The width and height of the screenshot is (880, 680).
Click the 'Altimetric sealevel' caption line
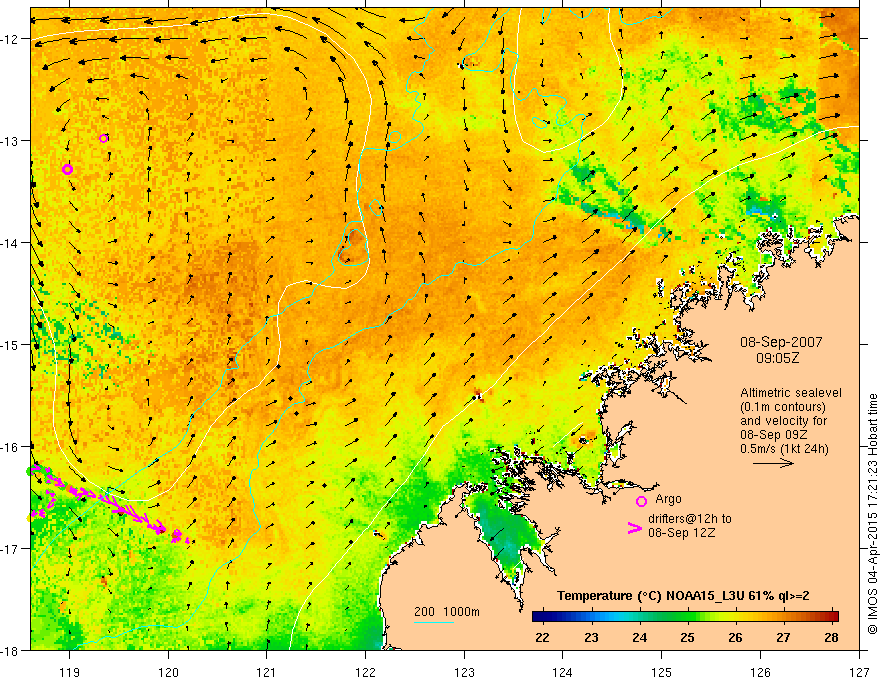pyautogui.click(x=791, y=393)
